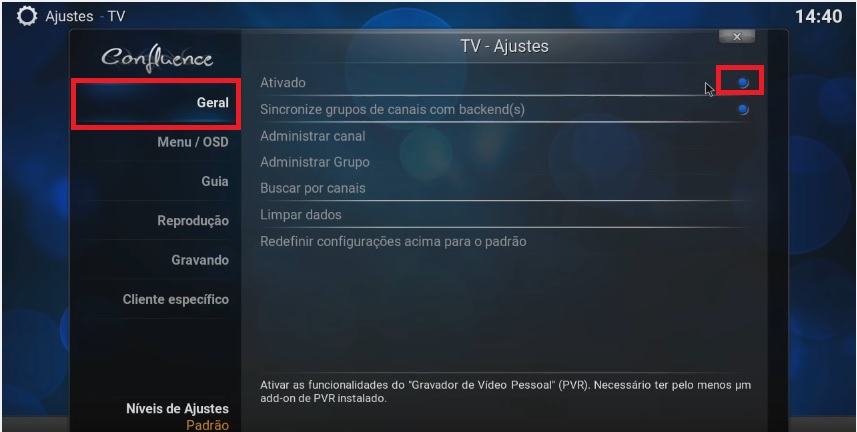Click Limpar dados option
857x432 pixels.
[505, 215]
